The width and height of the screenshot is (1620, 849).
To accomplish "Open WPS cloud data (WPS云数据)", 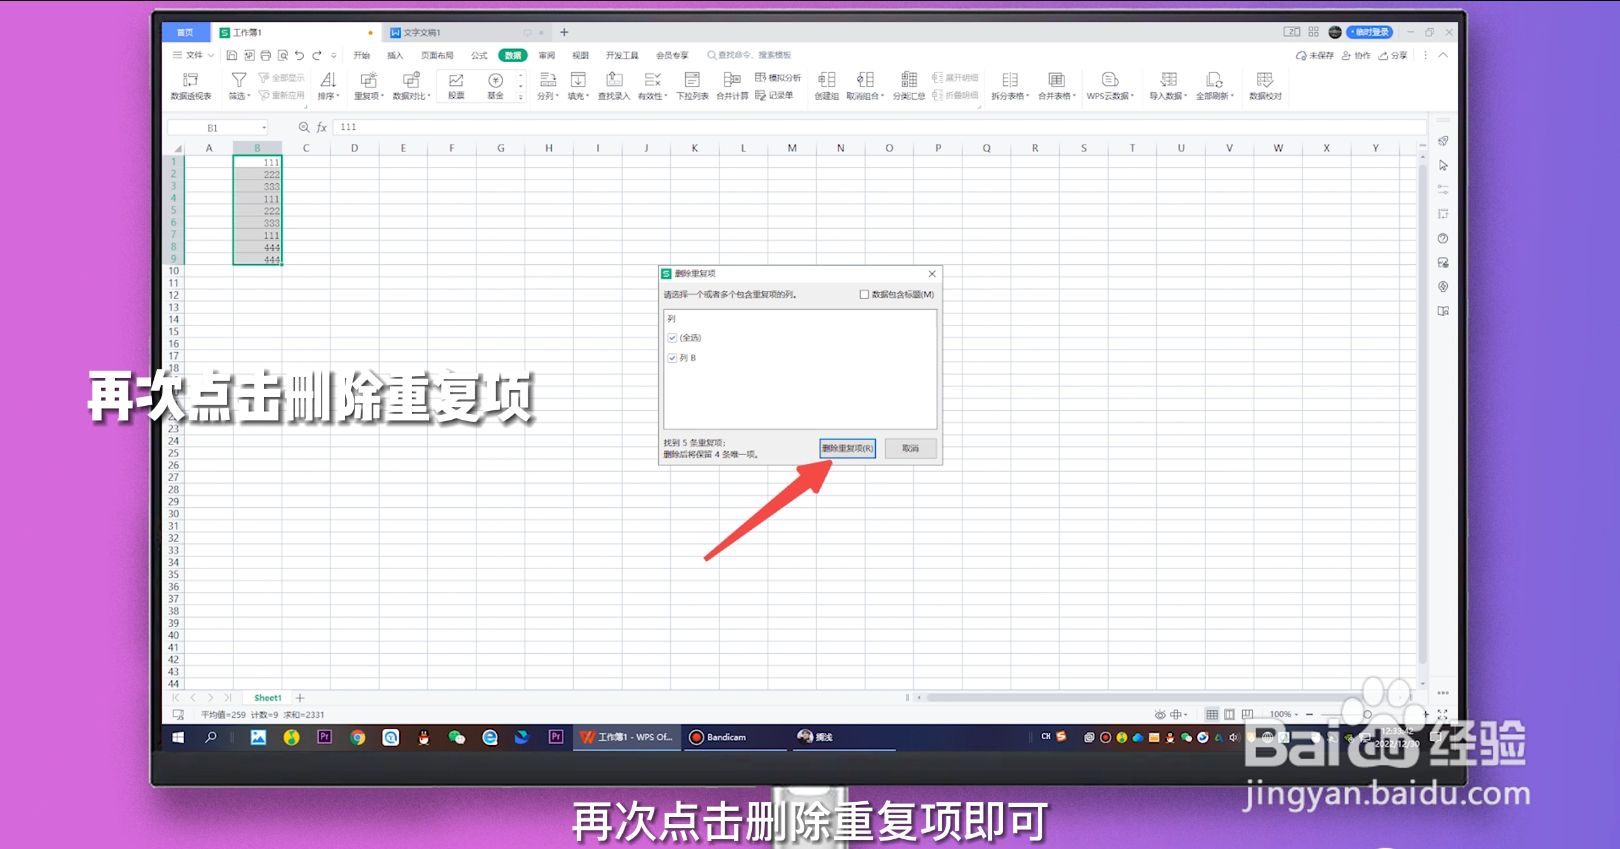I will point(1110,86).
